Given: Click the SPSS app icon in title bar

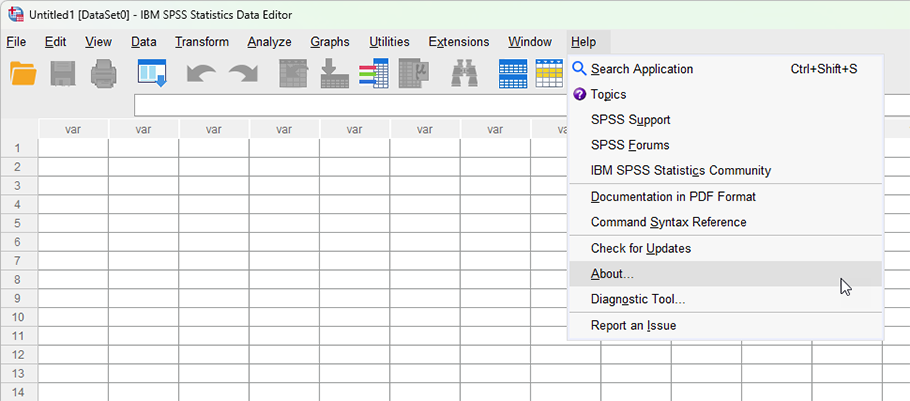Looking at the screenshot, I should [x=16, y=15].
